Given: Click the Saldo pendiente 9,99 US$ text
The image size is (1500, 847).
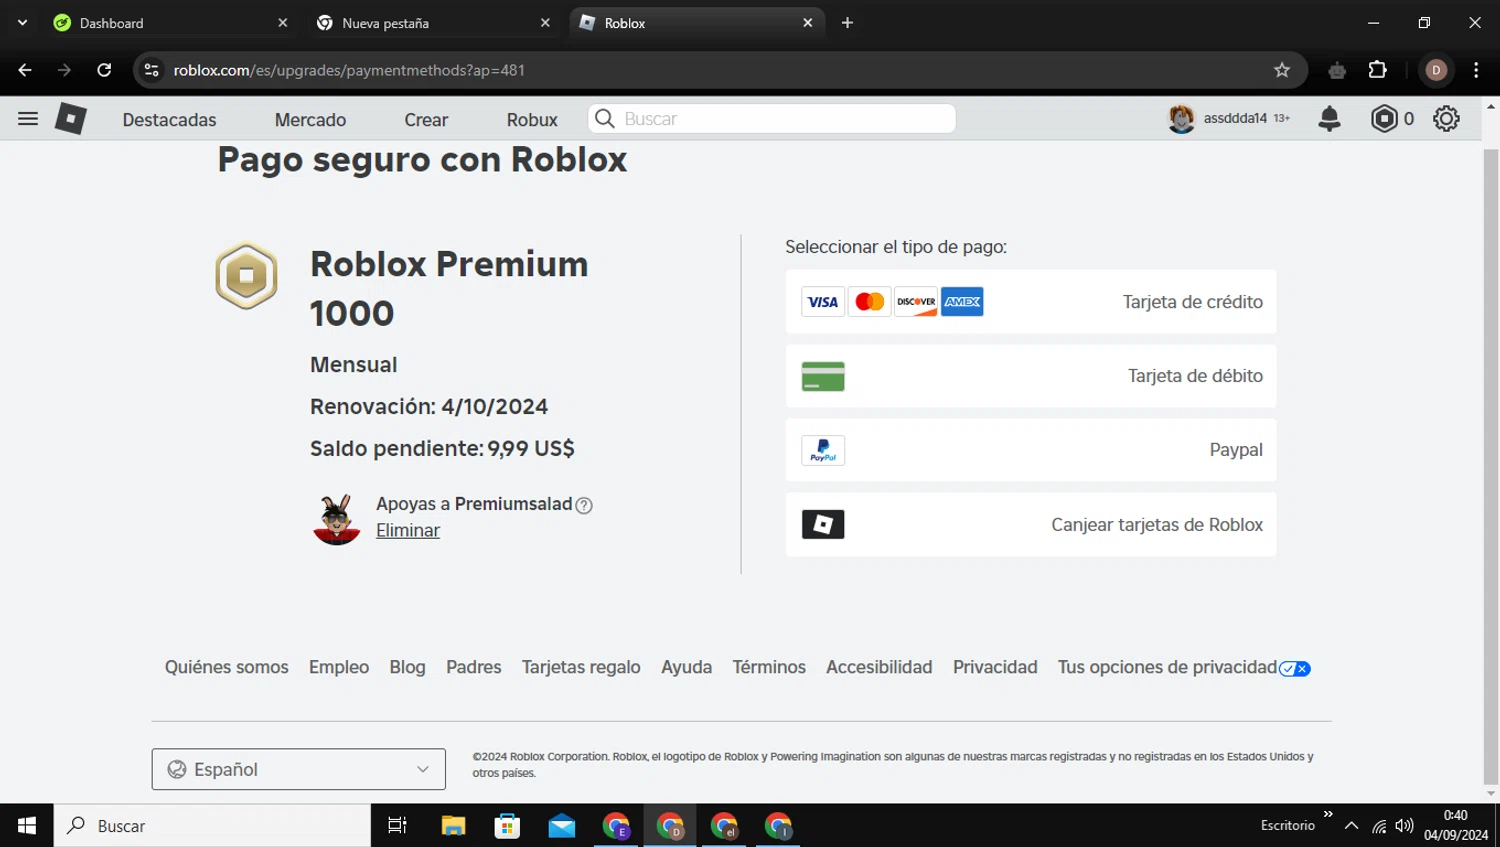Looking at the screenshot, I should click(442, 449).
